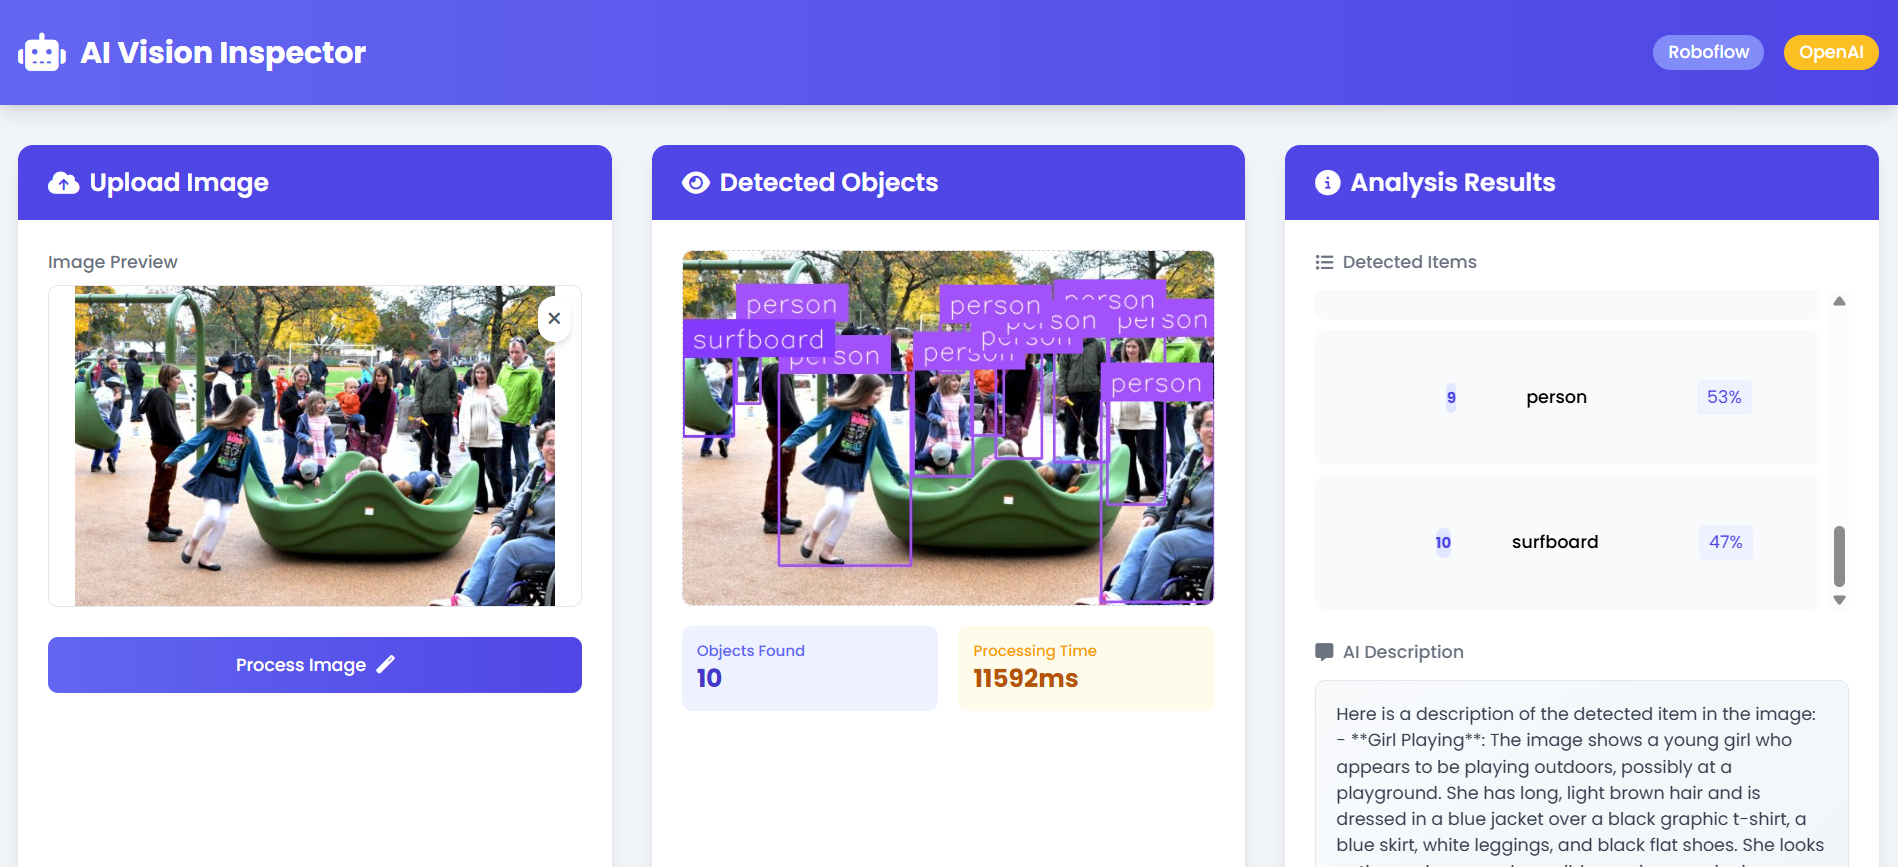Image resolution: width=1898 pixels, height=867 pixels.
Task: Click the eye icon beside Detected Objects
Action: (x=696, y=183)
